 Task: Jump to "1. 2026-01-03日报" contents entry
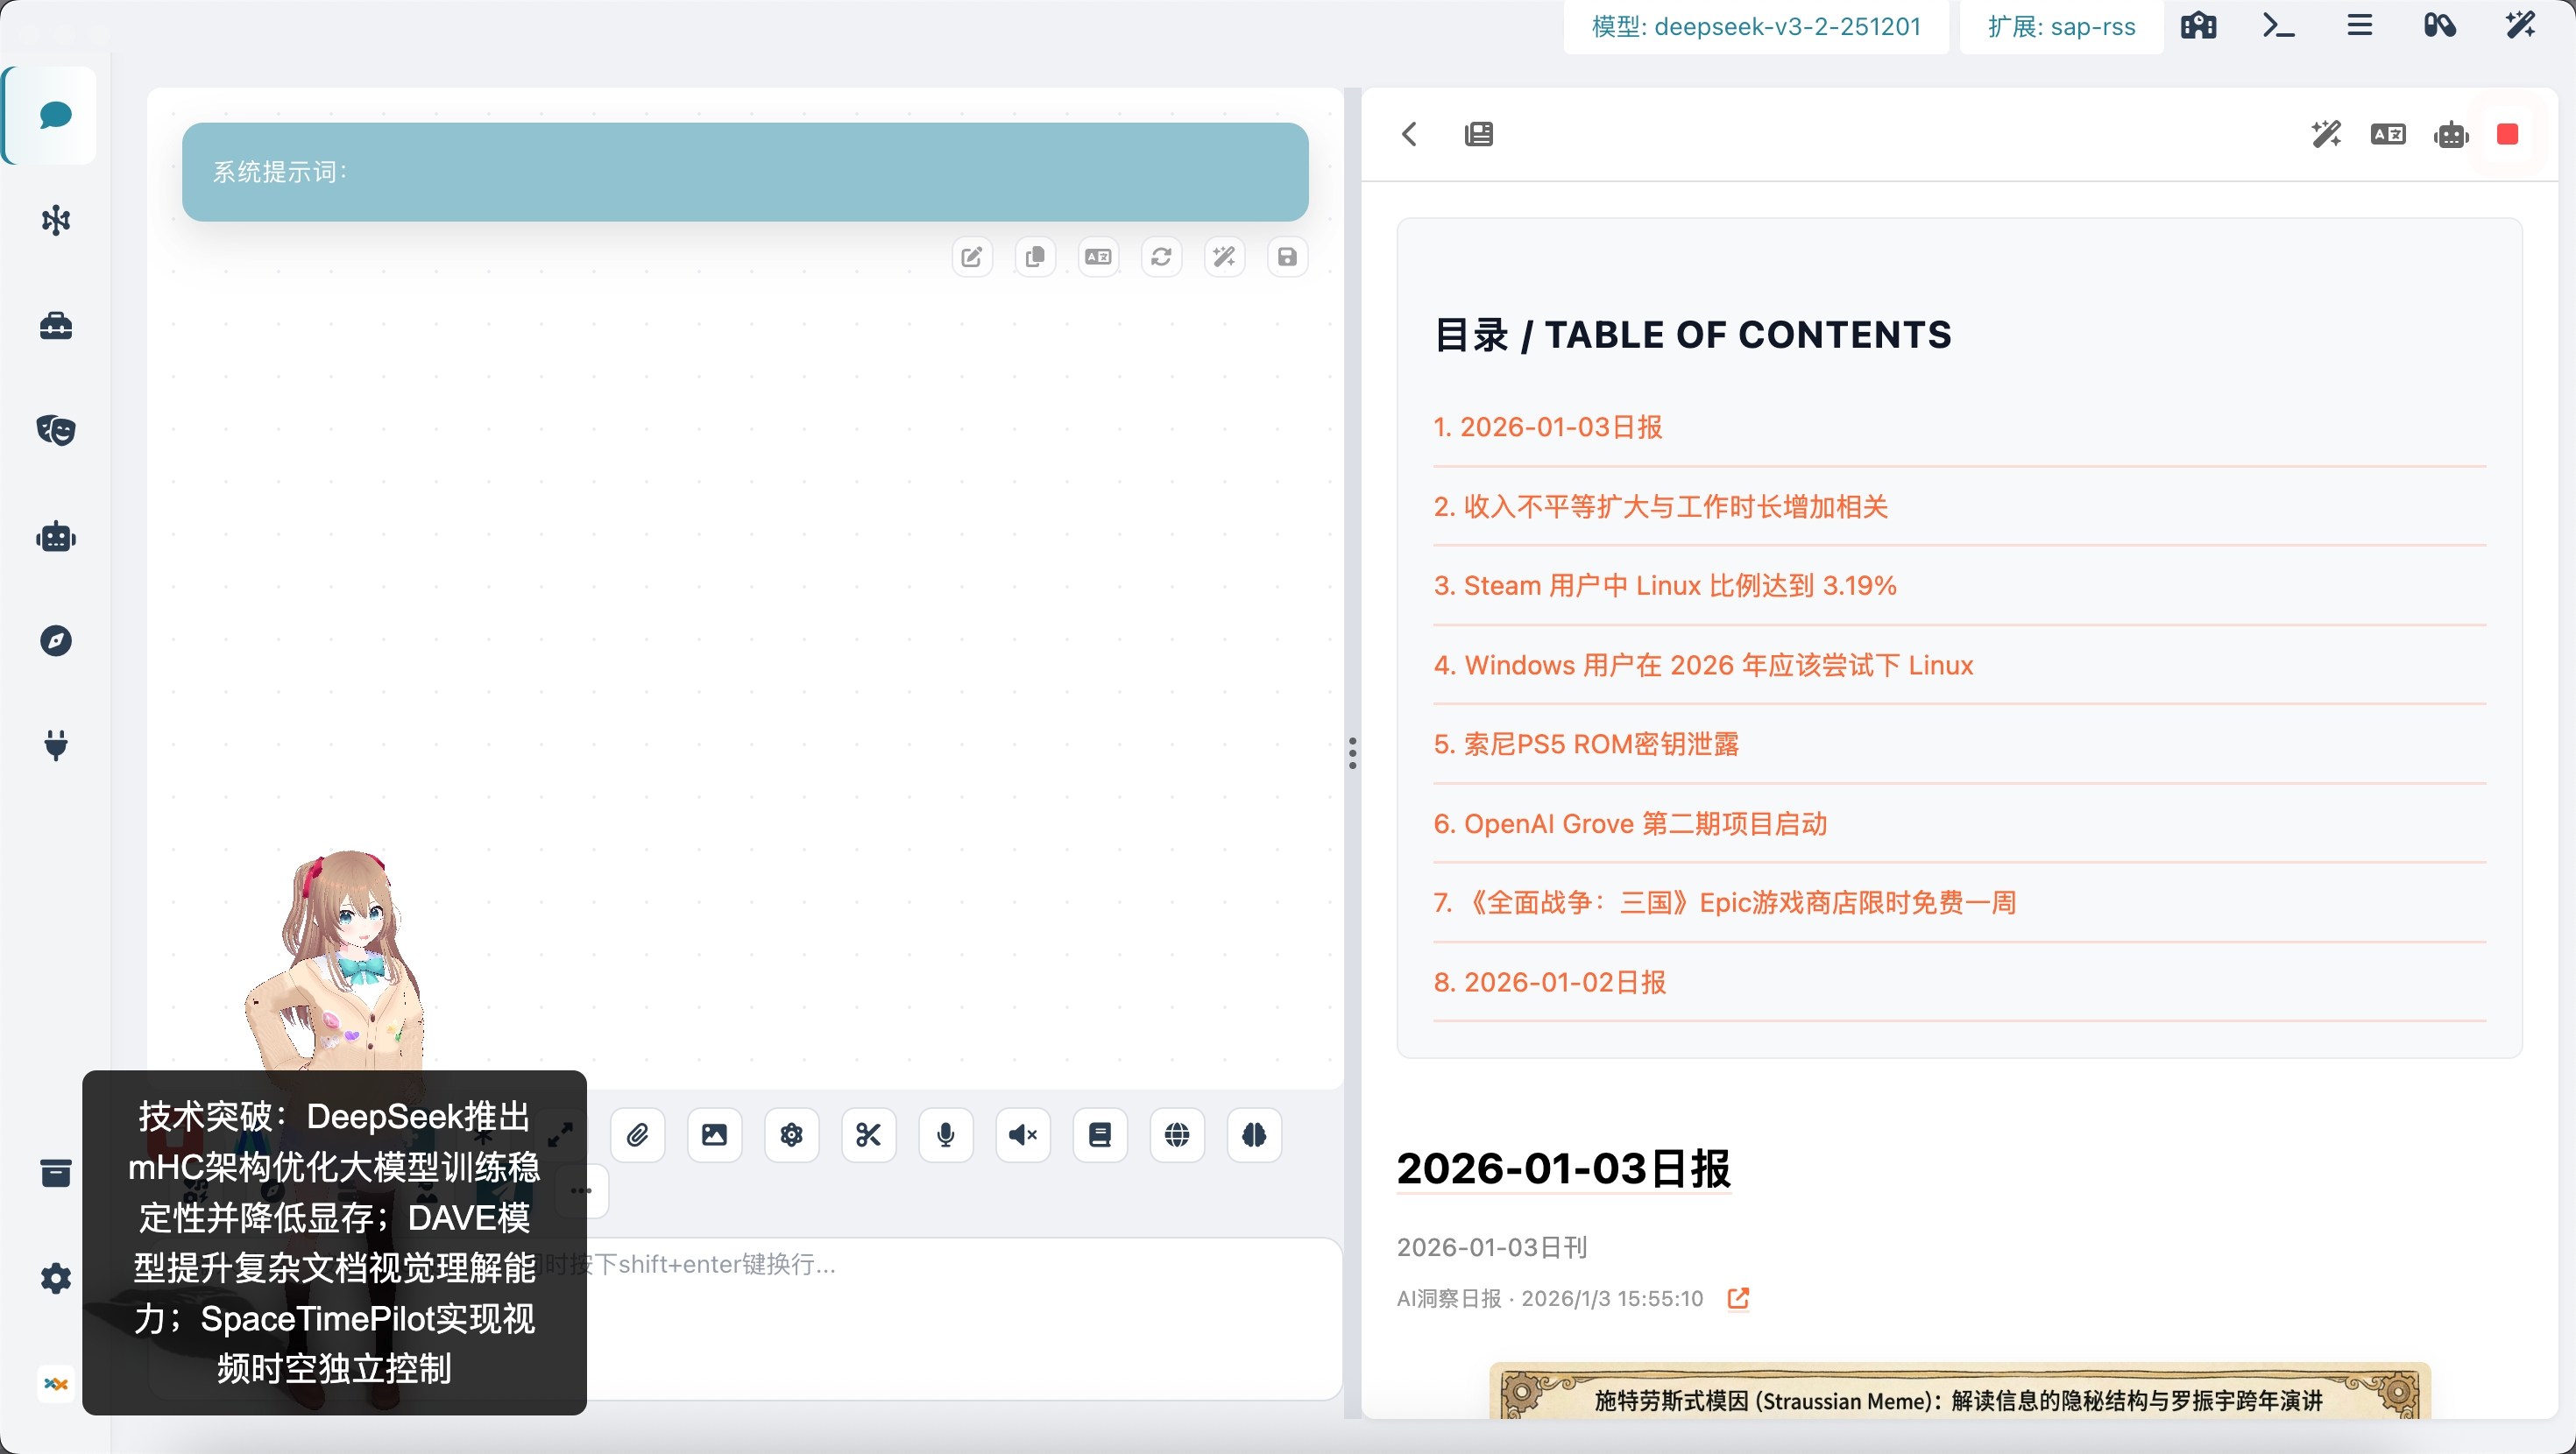point(1548,428)
